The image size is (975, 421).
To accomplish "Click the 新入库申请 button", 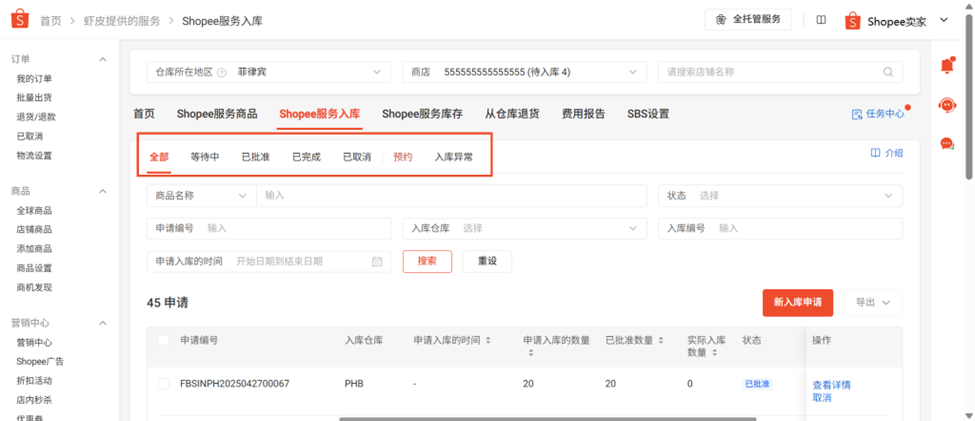I will coord(798,302).
